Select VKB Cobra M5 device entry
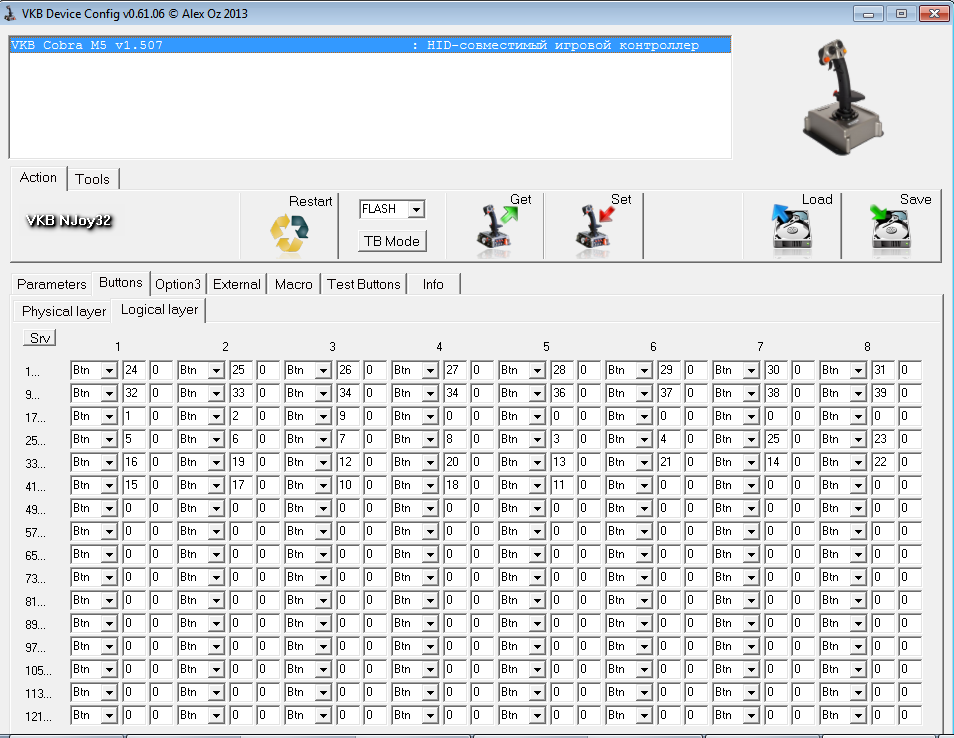The image size is (954, 738). [x=370, y=45]
